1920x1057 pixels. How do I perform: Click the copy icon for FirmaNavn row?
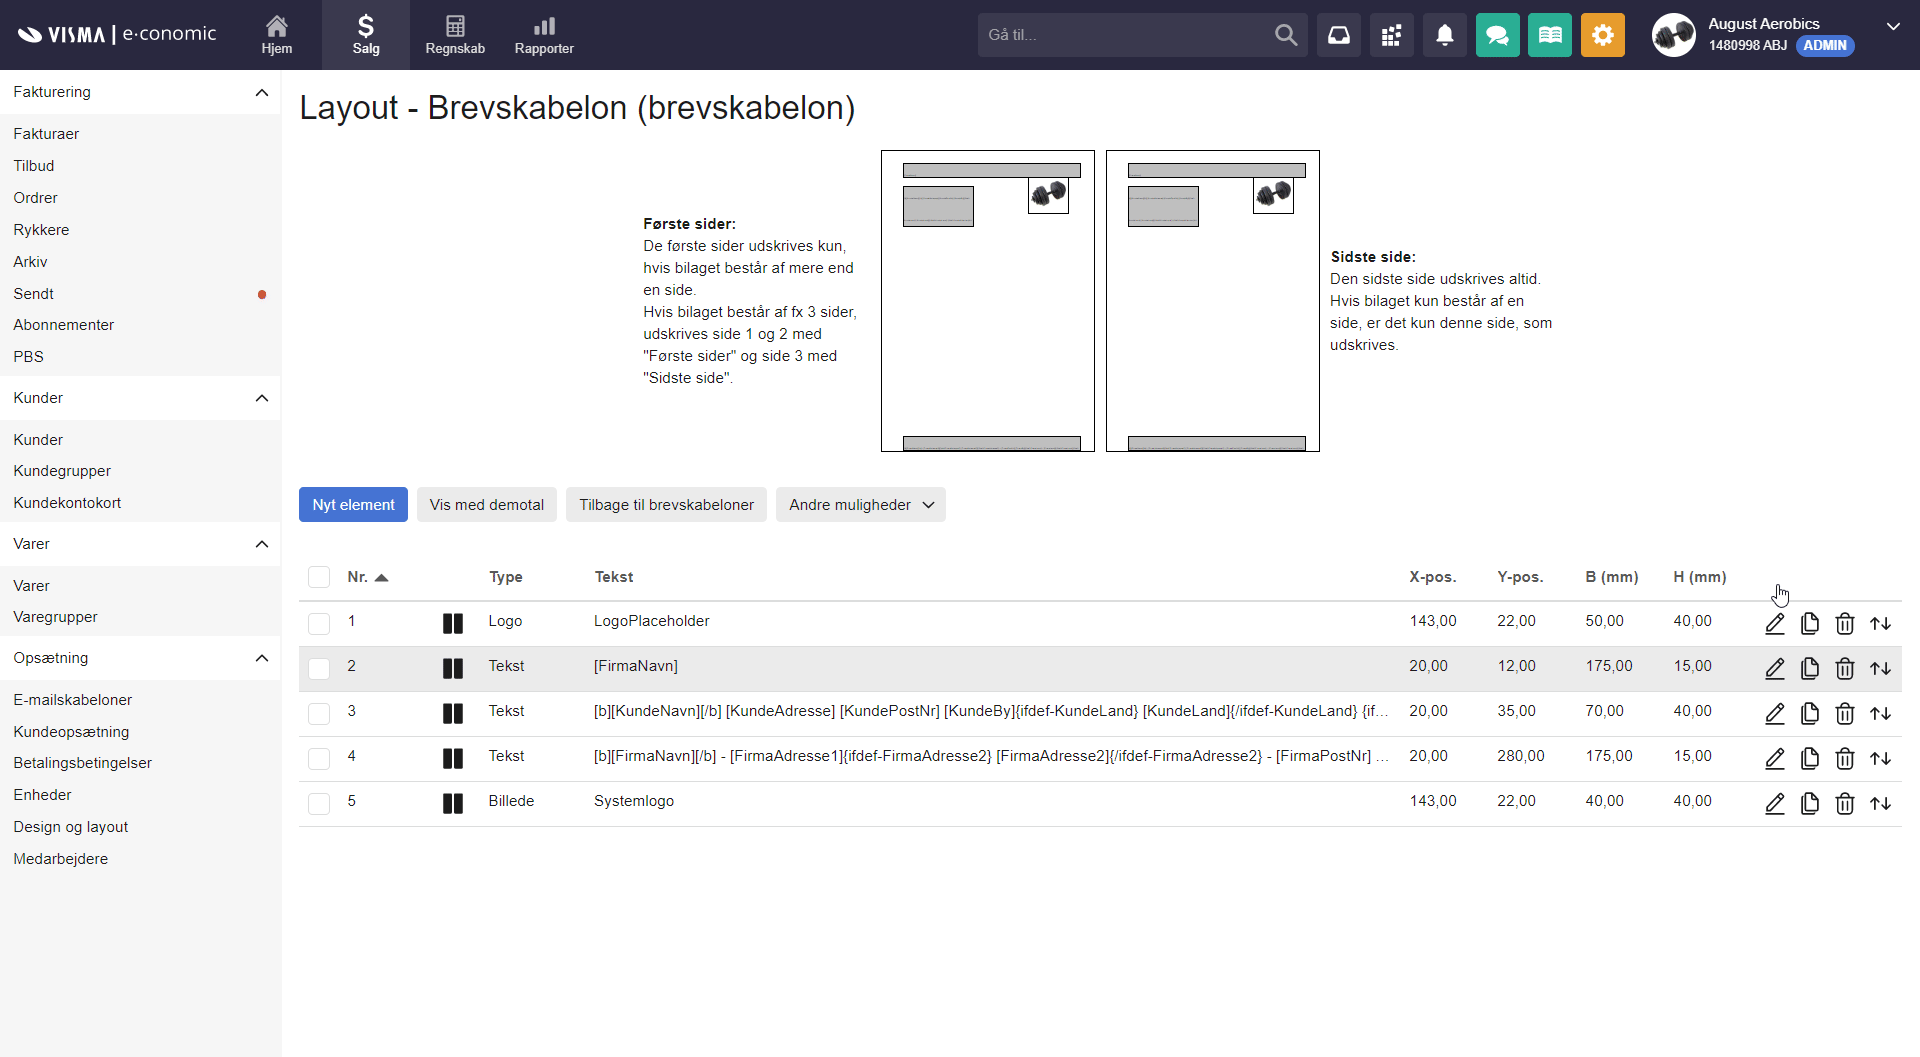[x=1809, y=669]
